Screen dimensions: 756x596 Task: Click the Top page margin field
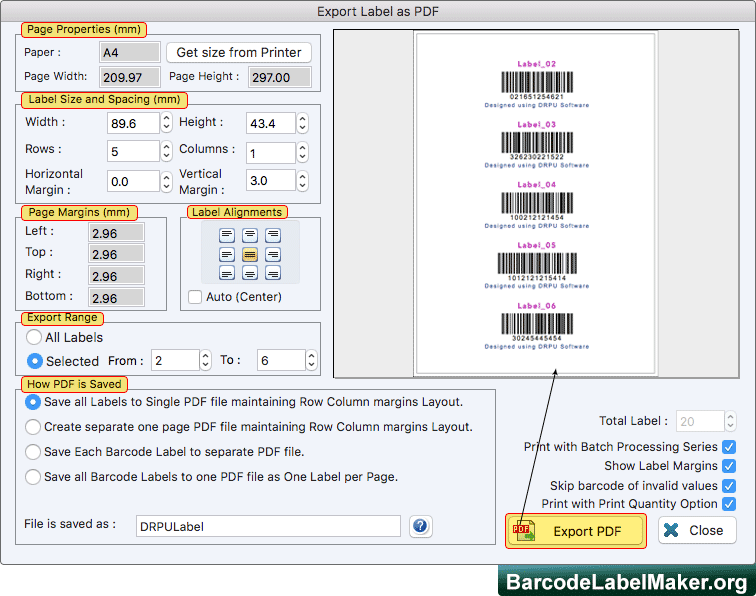[116, 254]
